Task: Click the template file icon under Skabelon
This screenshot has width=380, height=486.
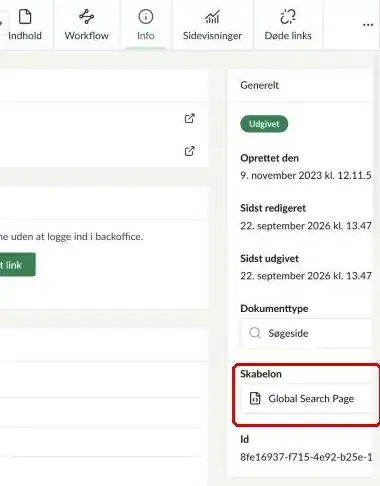Action: click(255, 398)
